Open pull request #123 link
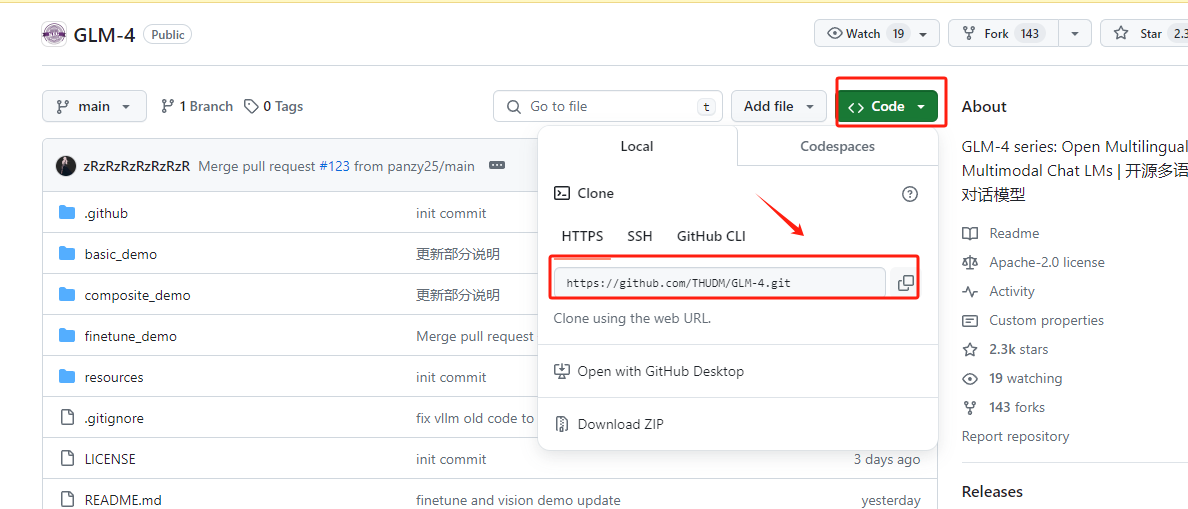This screenshot has width=1188, height=509. (334, 166)
